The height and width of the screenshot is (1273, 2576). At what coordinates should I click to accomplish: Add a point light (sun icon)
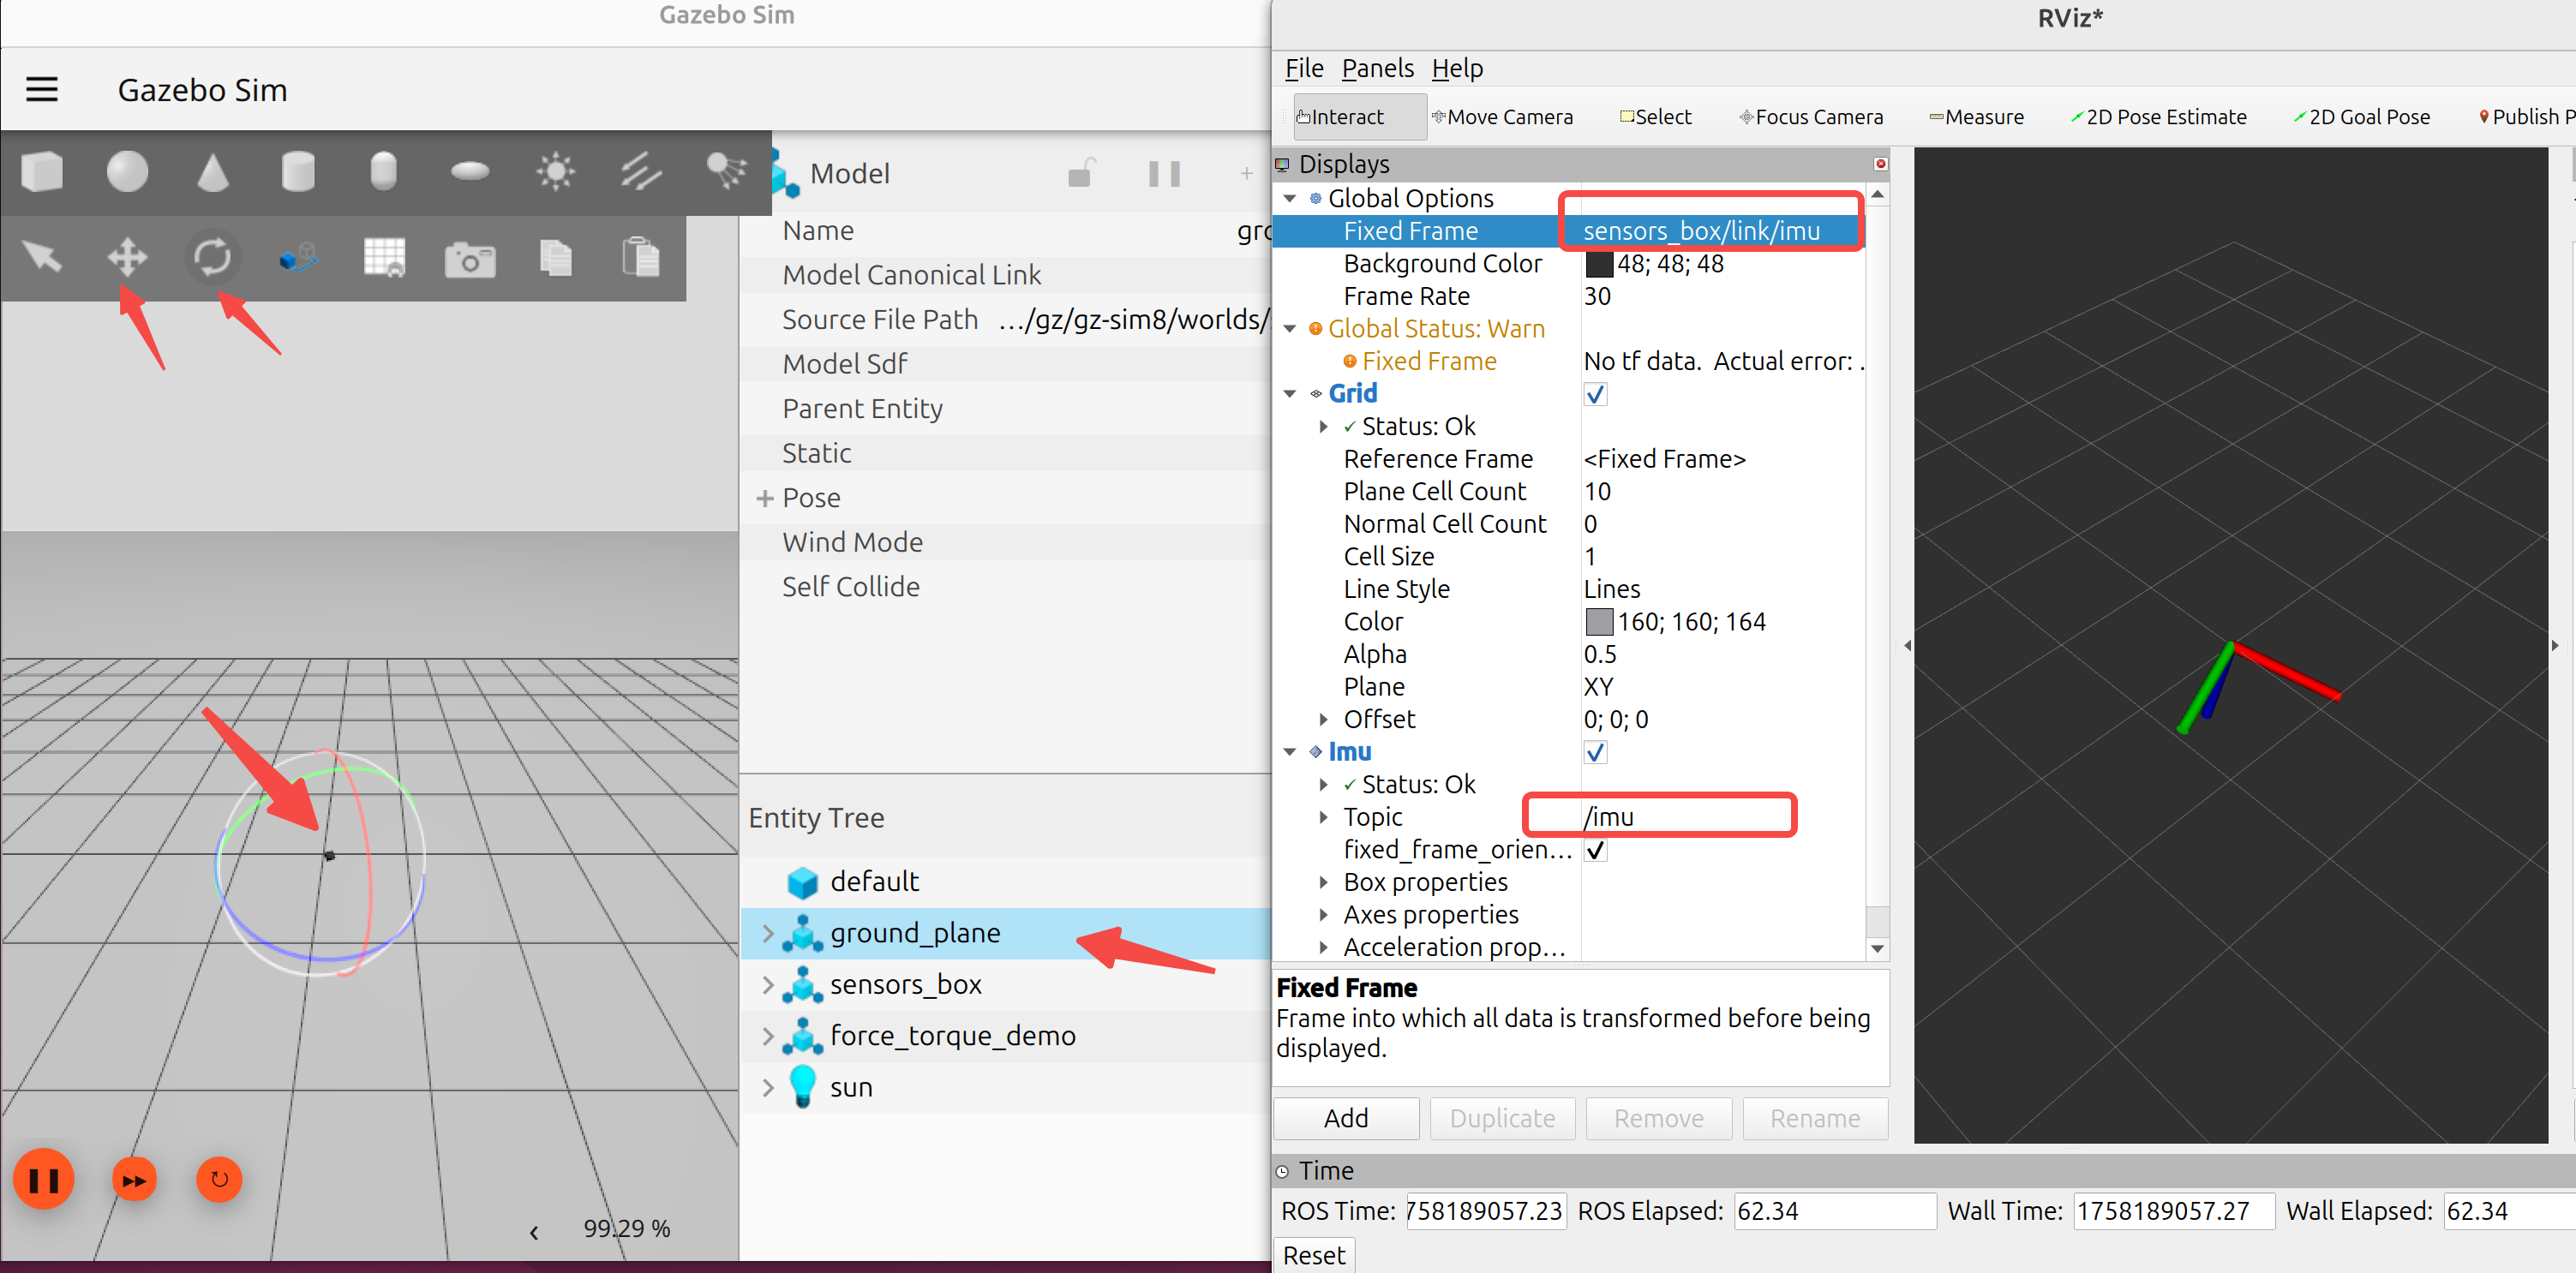click(x=555, y=172)
